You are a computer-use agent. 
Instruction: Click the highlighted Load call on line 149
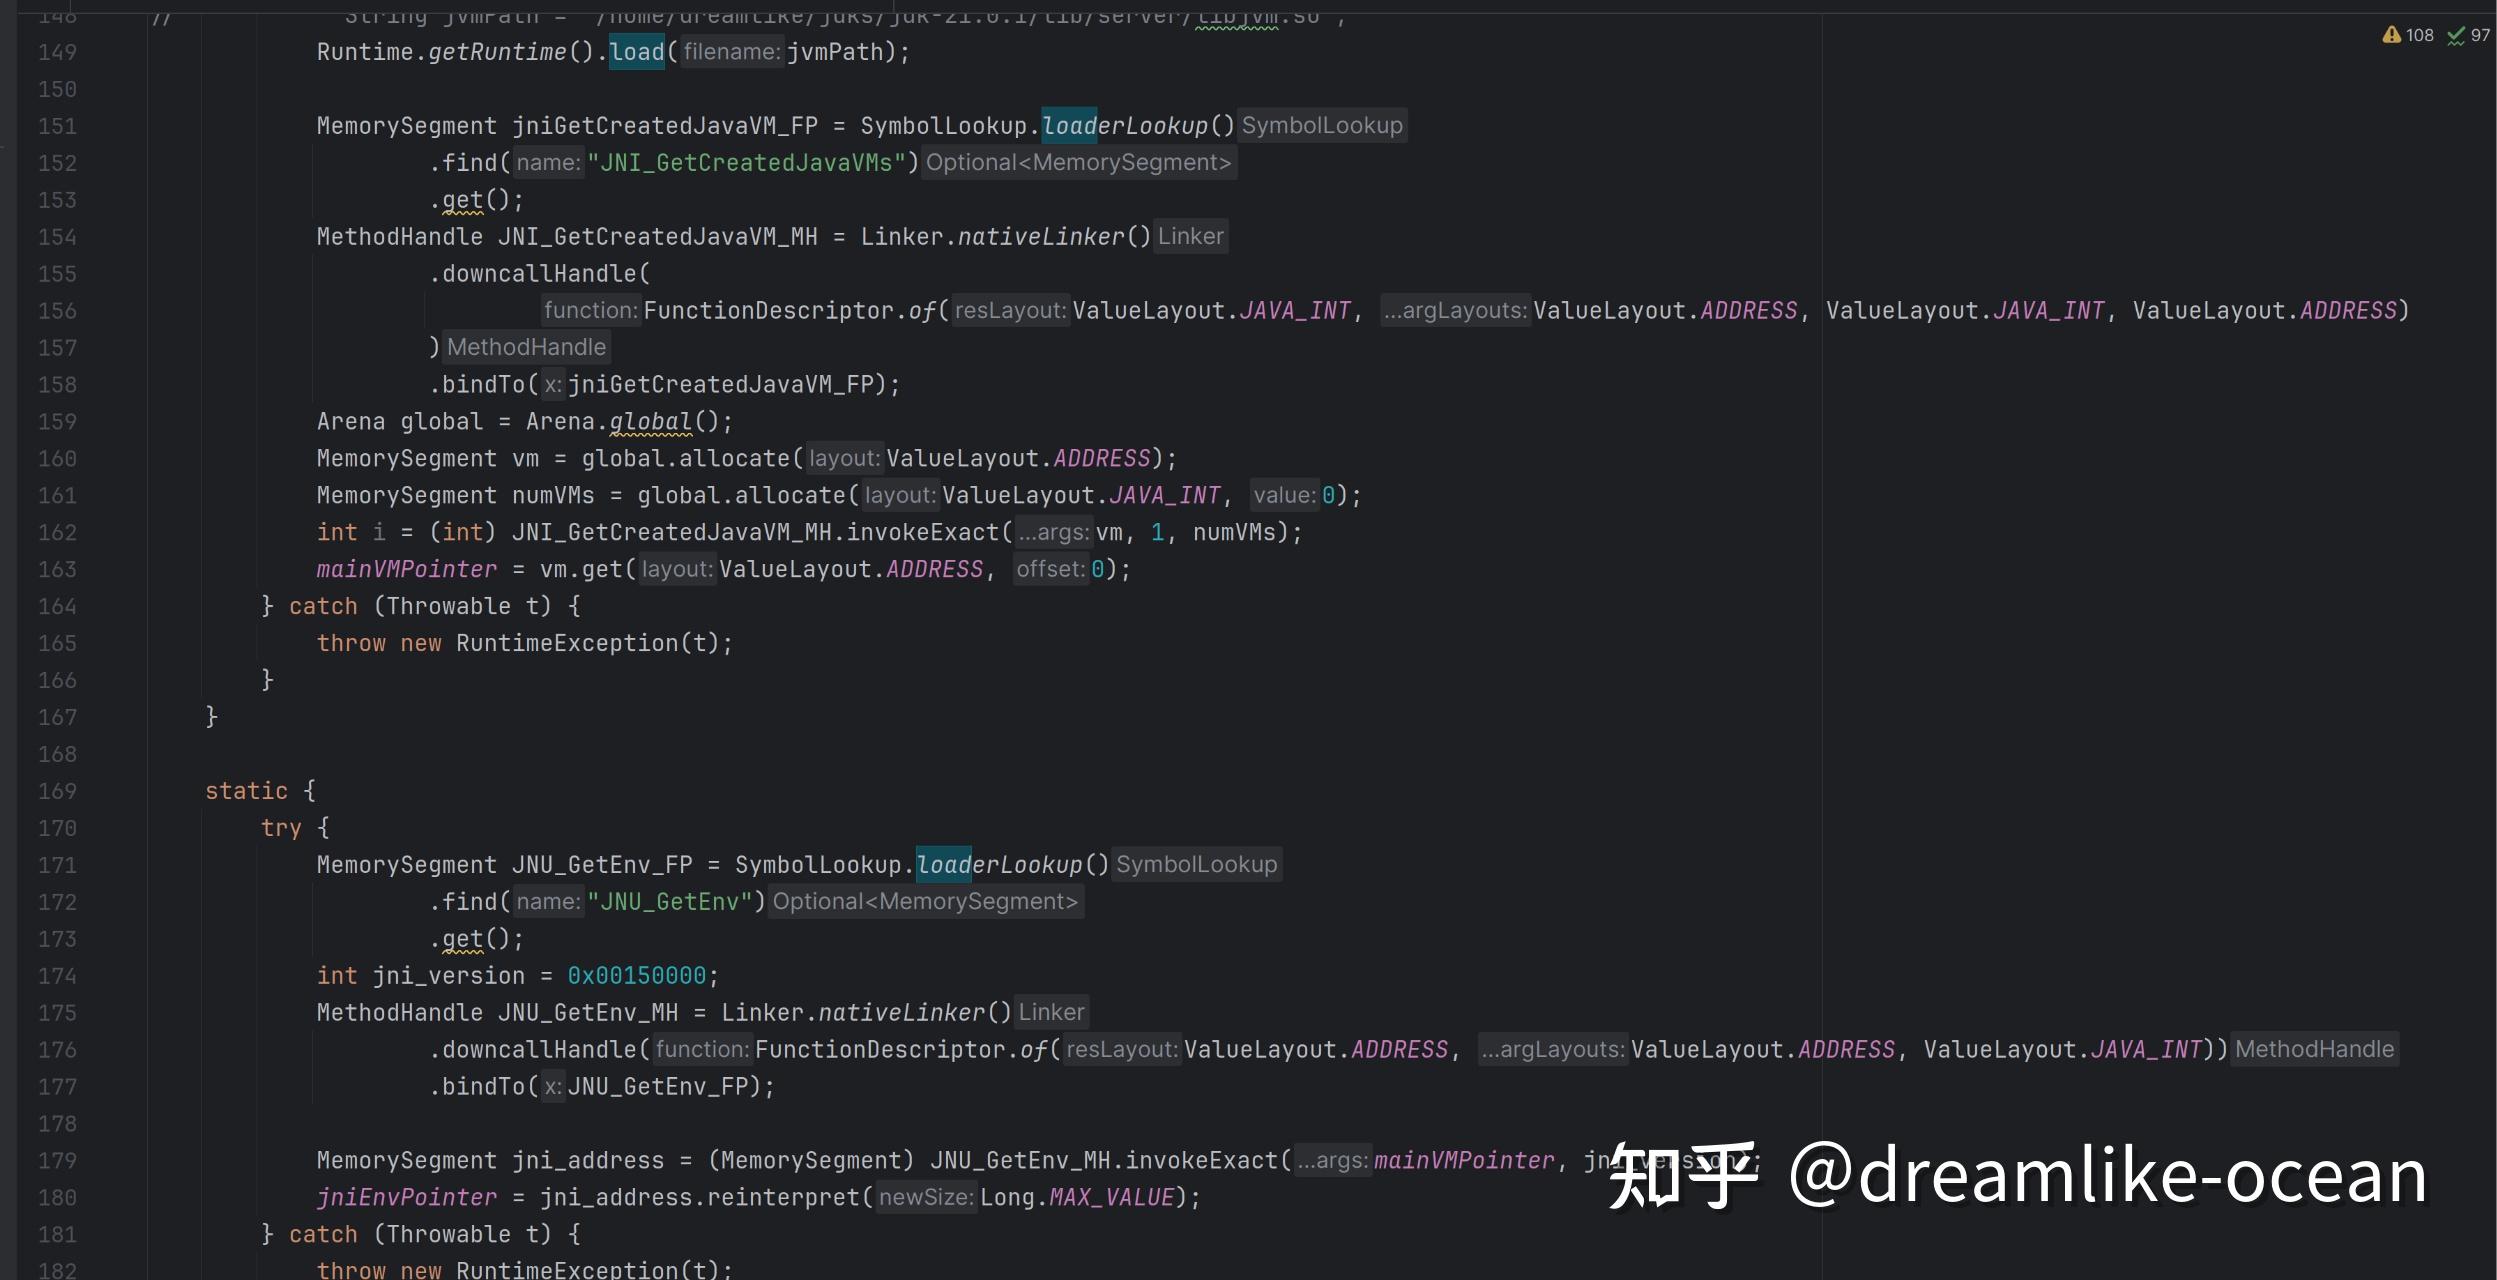tap(637, 51)
